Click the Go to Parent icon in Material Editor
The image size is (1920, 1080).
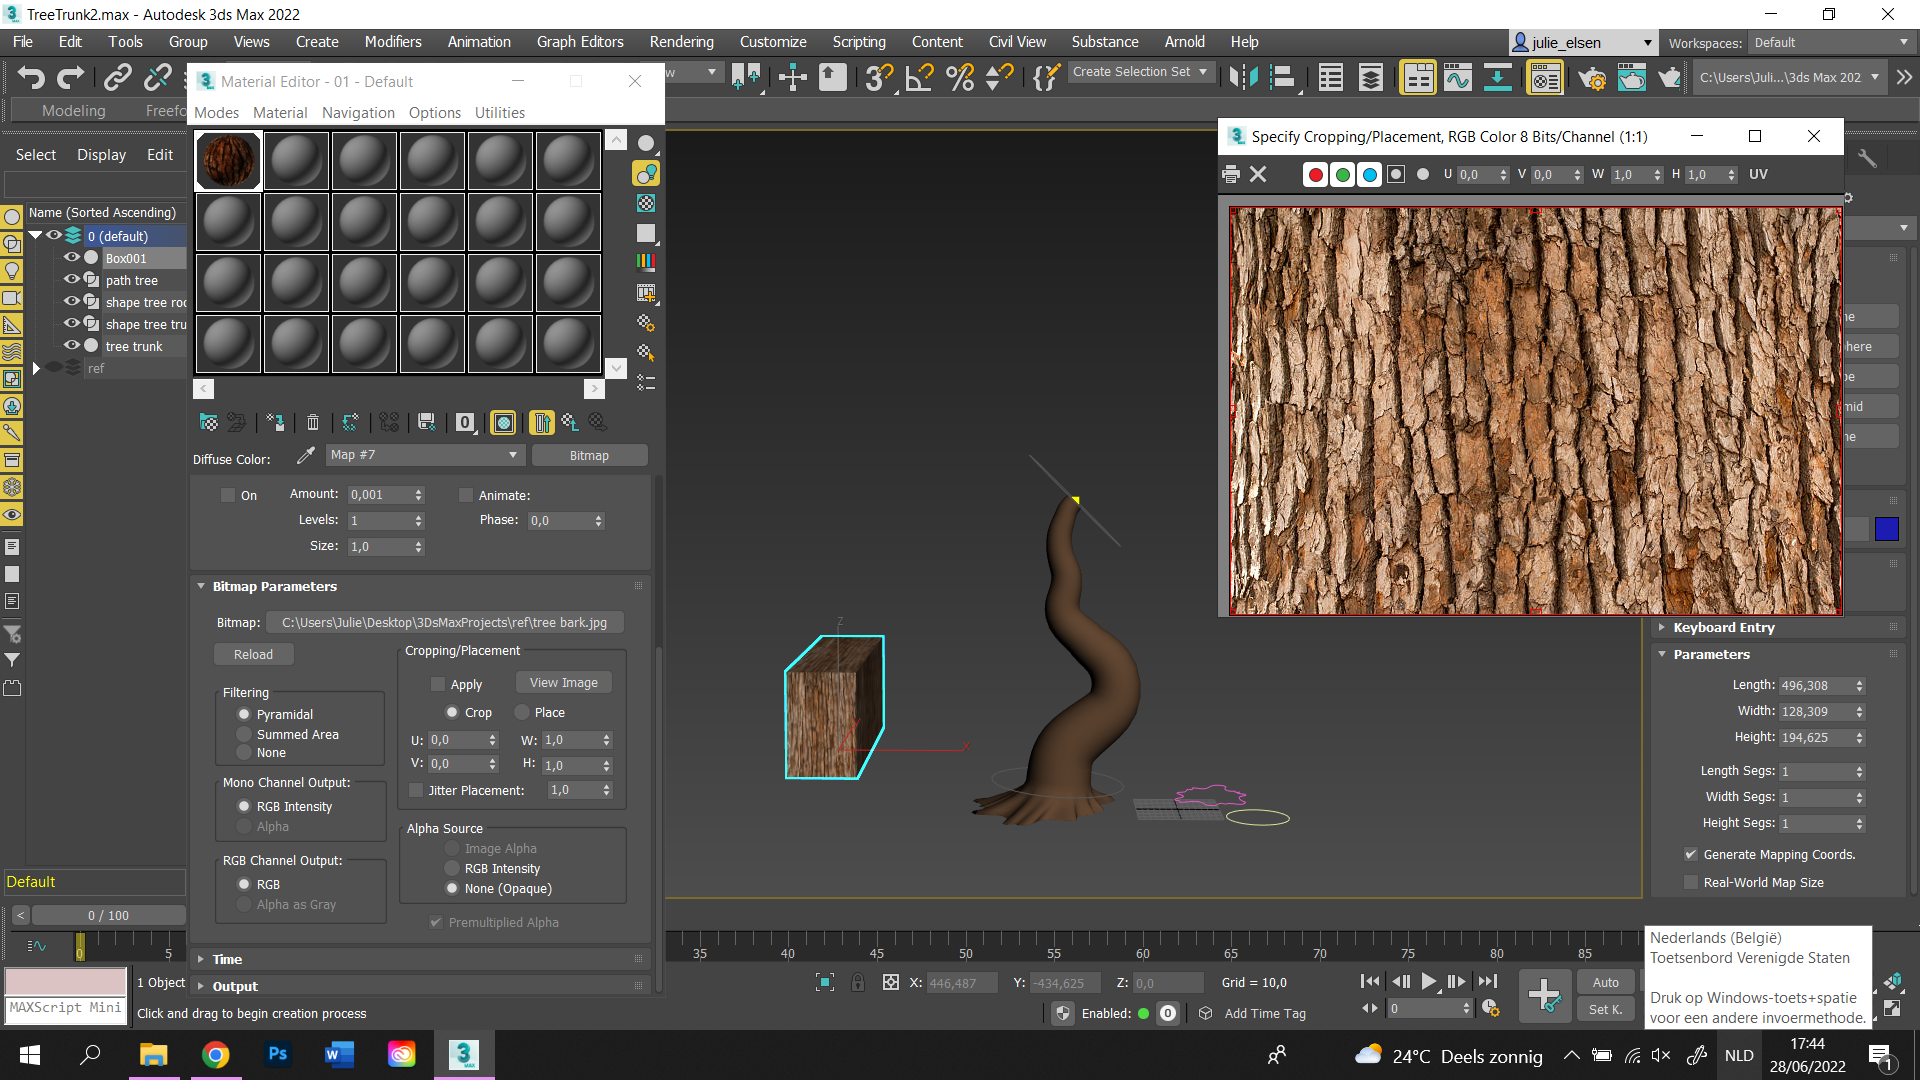(542, 422)
